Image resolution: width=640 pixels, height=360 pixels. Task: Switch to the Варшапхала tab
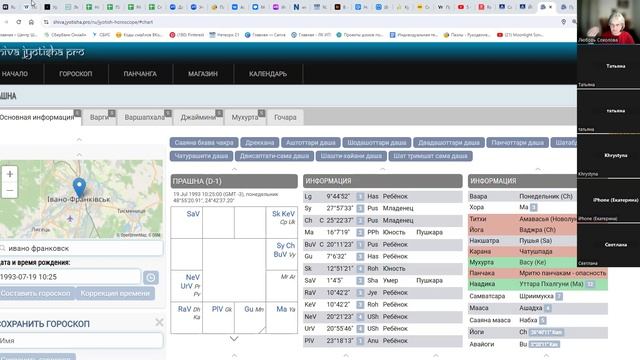click(x=145, y=118)
